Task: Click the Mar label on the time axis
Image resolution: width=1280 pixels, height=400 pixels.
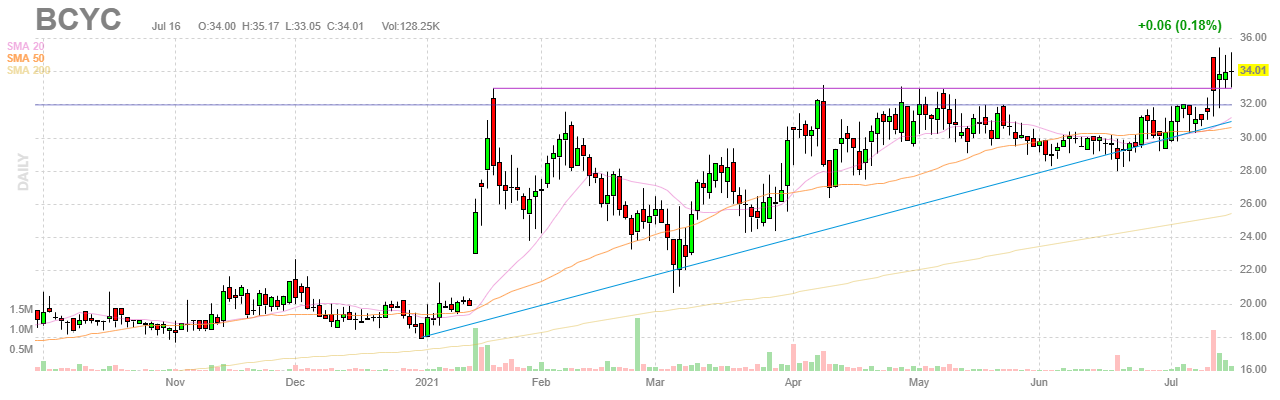Action: pyautogui.click(x=655, y=383)
